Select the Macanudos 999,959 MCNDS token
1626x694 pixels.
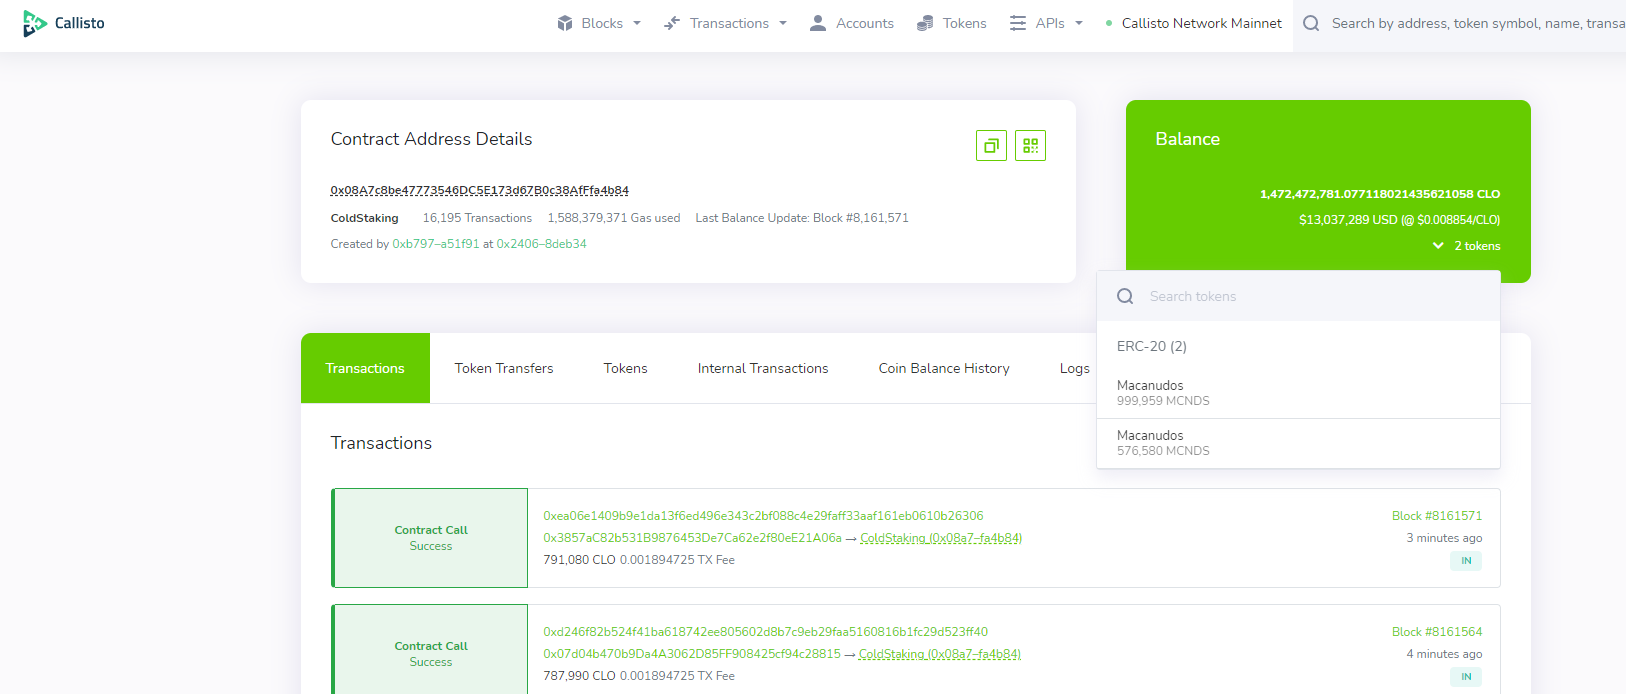click(1298, 393)
